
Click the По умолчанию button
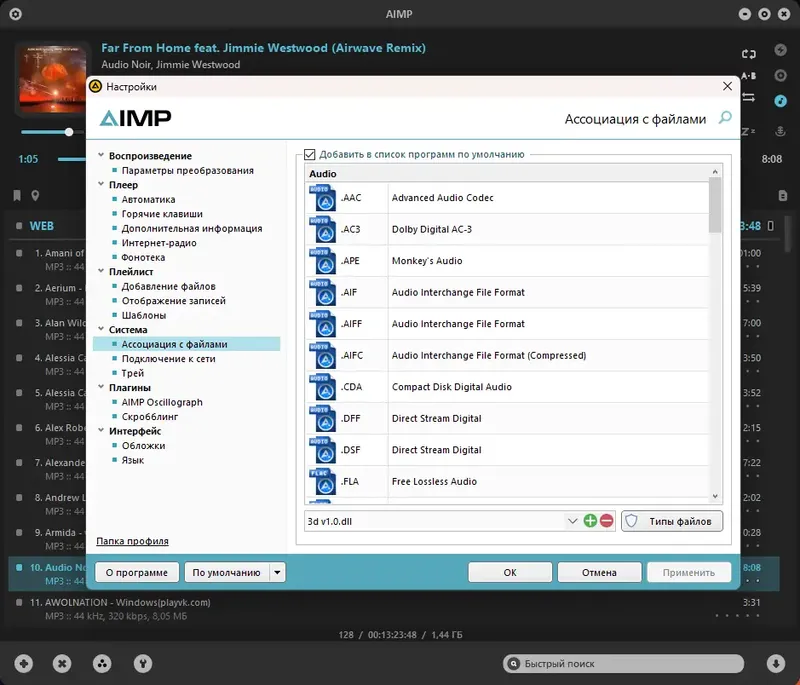coord(227,572)
